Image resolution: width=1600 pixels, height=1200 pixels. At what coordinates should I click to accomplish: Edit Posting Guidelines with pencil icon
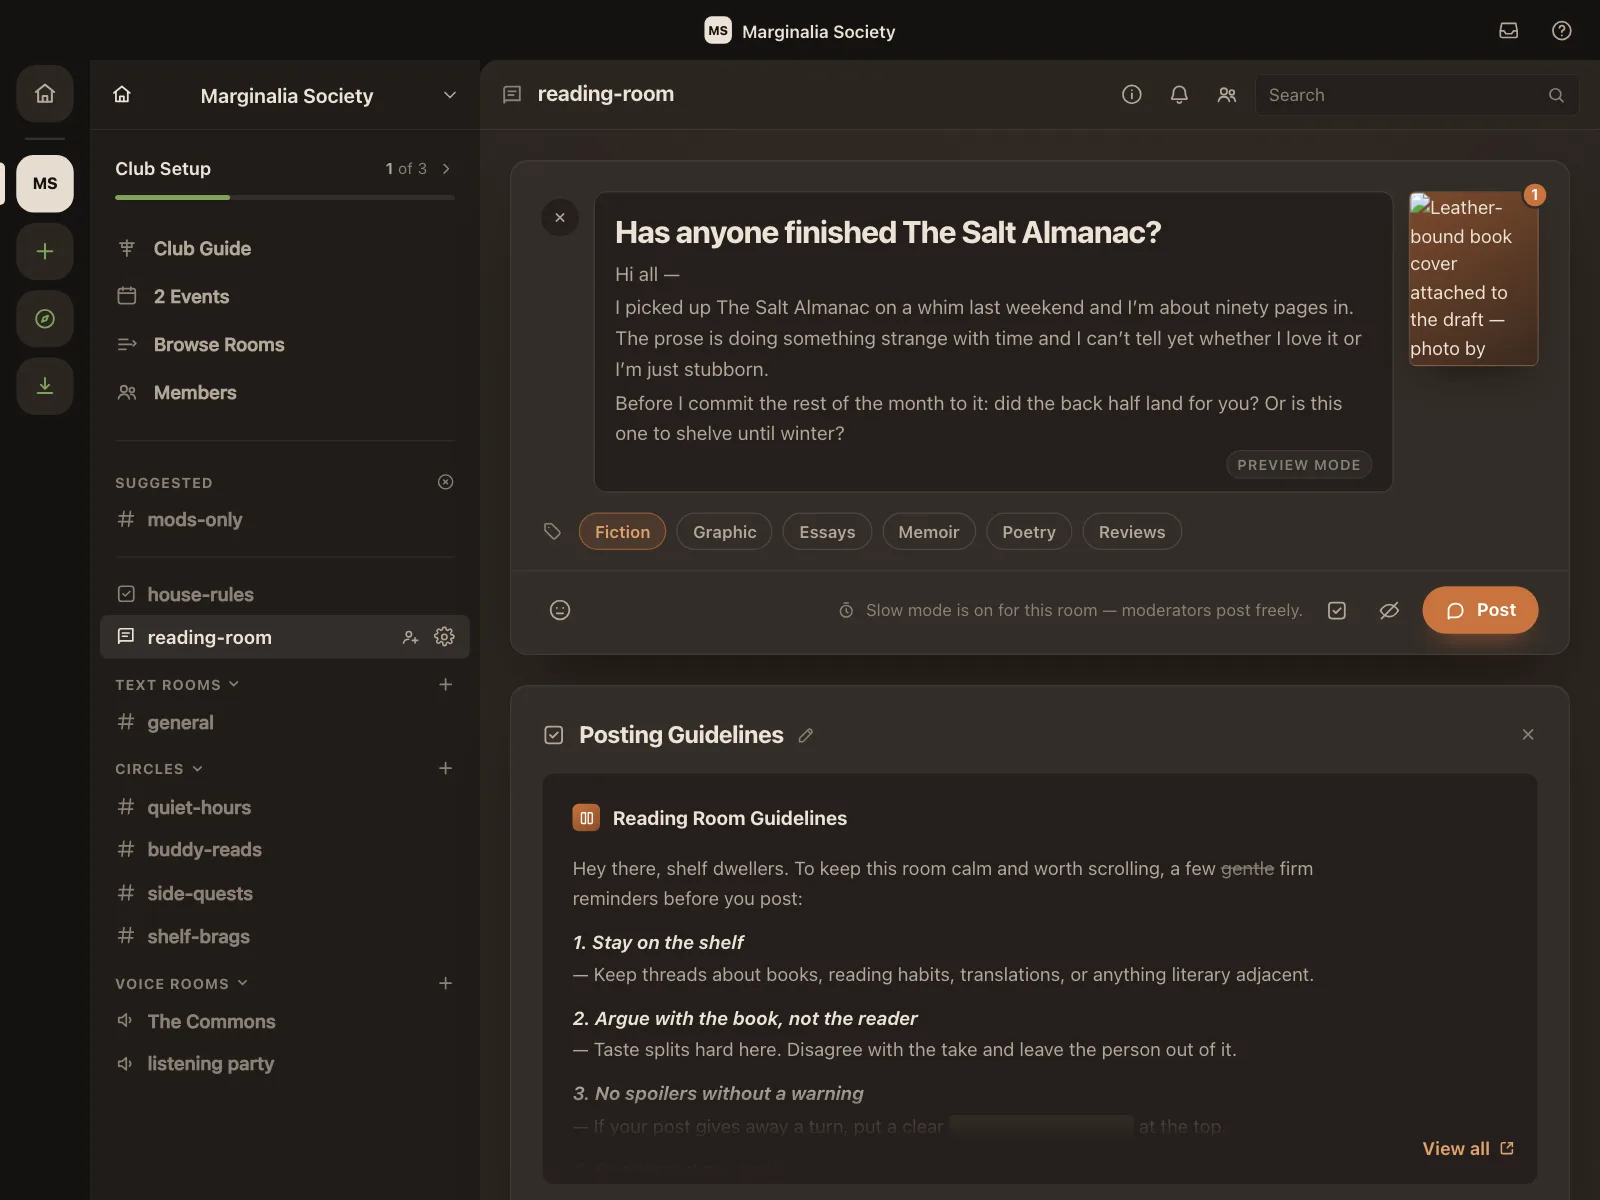tap(806, 735)
